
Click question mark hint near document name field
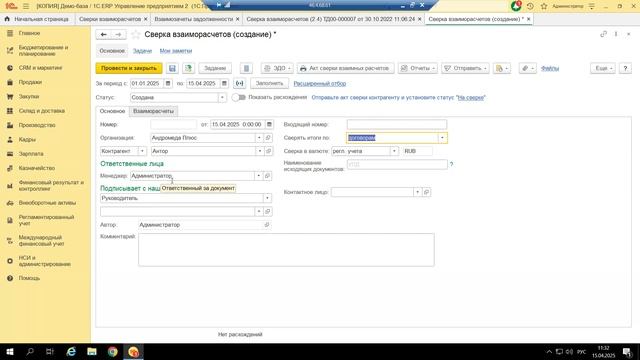tap(451, 164)
